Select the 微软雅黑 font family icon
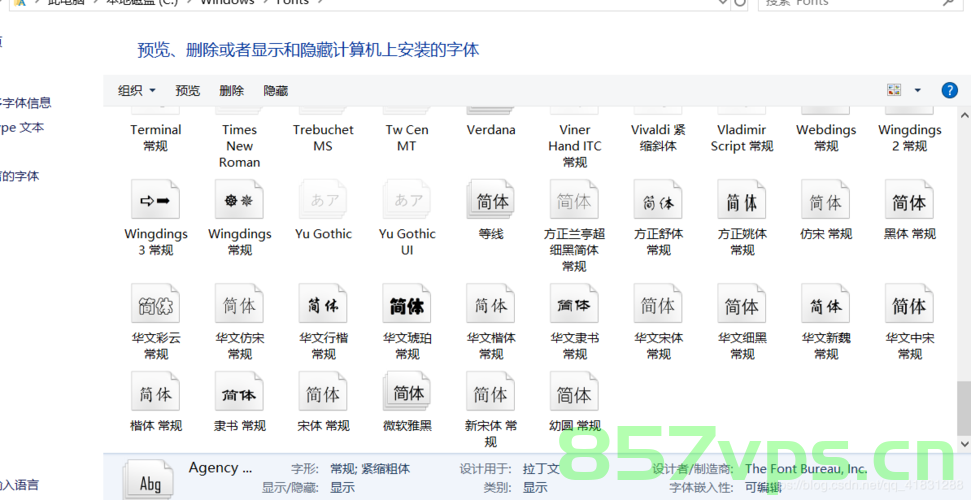This screenshot has width=971, height=500. (x=407, y=391)
